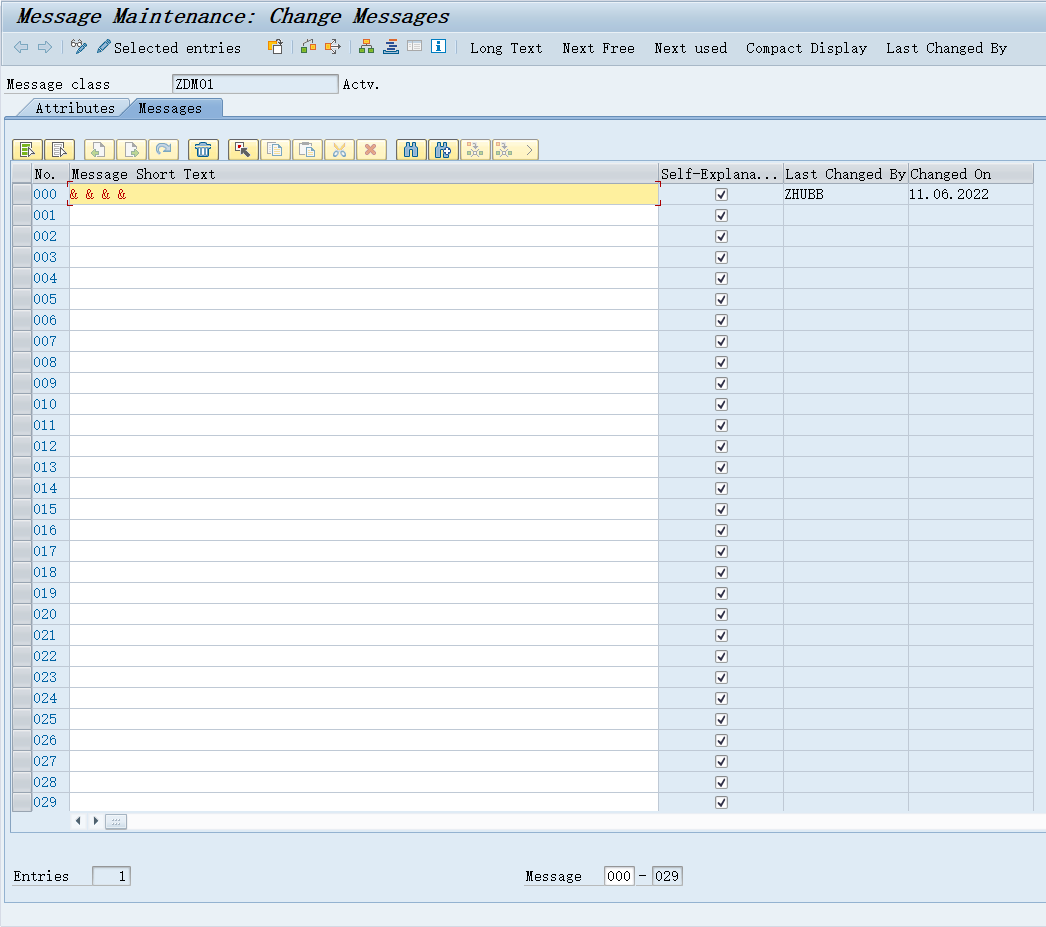Click the Cut scissors icon
The height and width of the screenshot is (927, 1046).
[339, 150]
